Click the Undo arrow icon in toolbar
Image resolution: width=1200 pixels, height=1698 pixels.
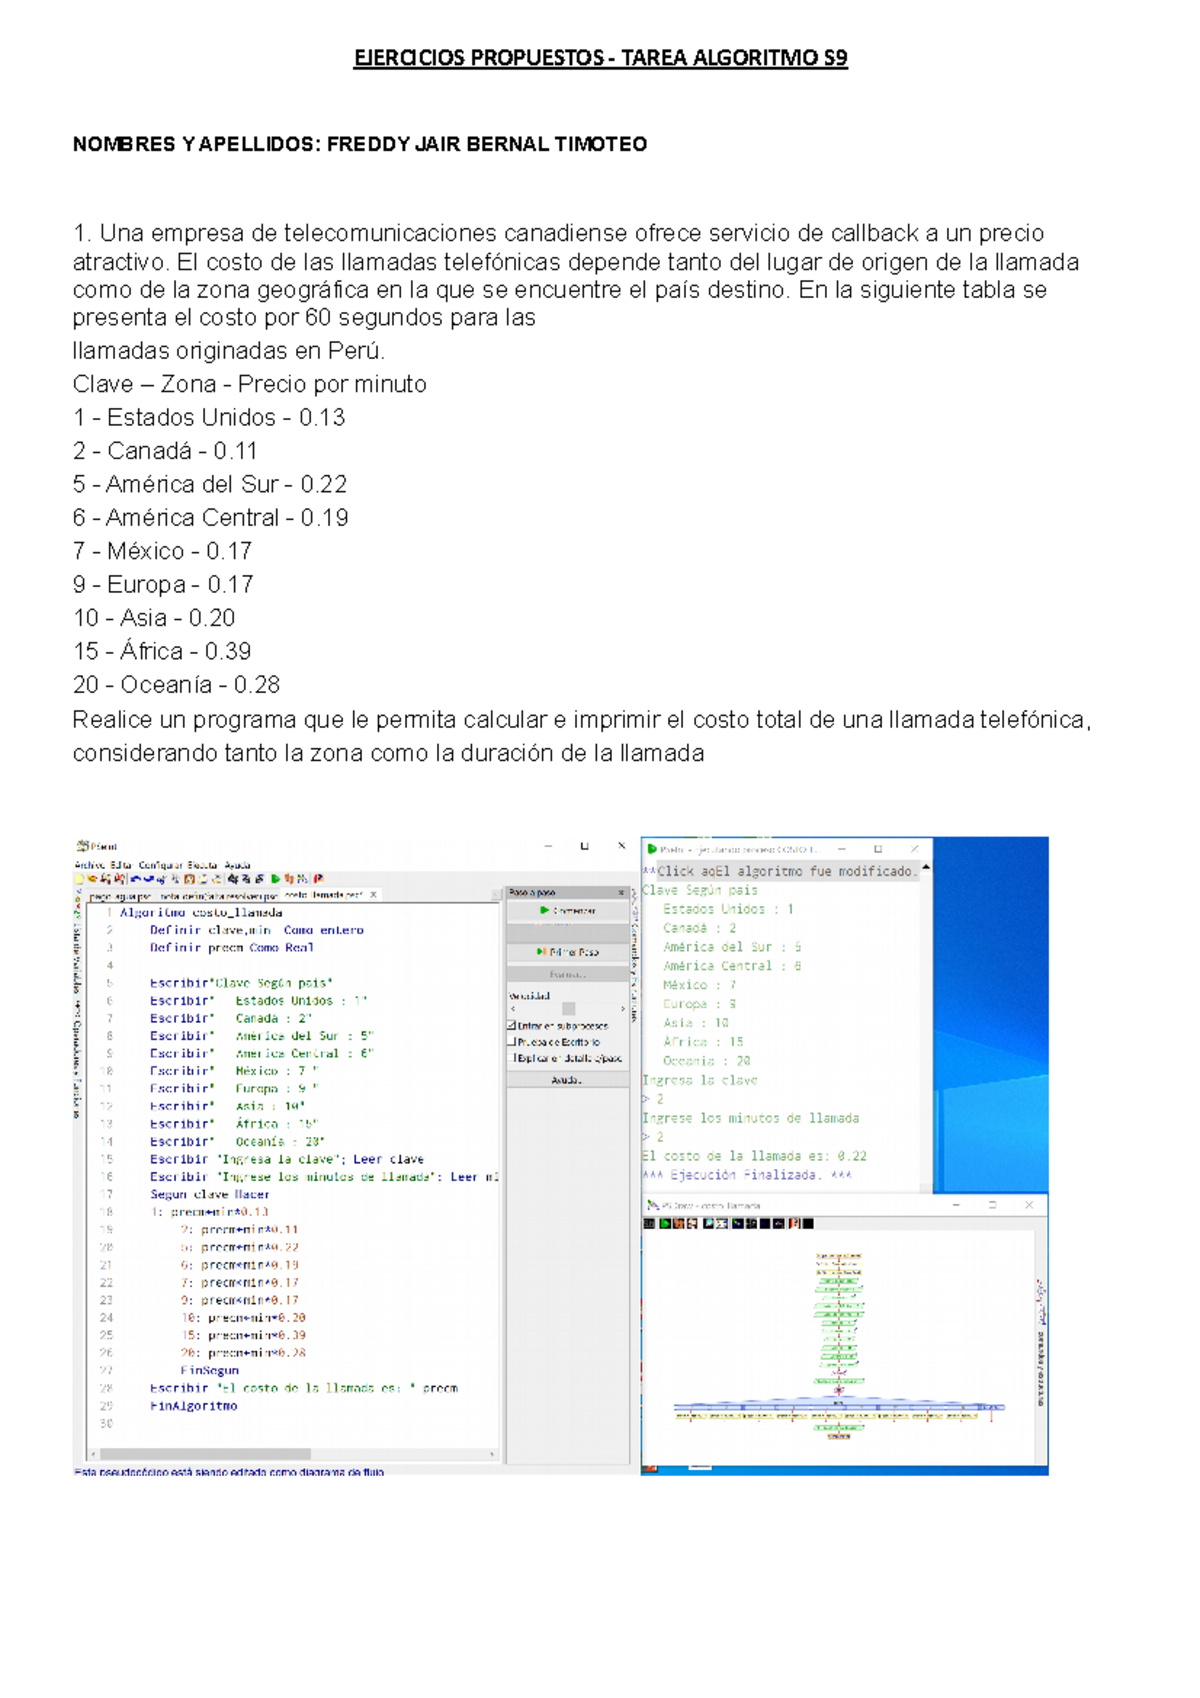136,879
